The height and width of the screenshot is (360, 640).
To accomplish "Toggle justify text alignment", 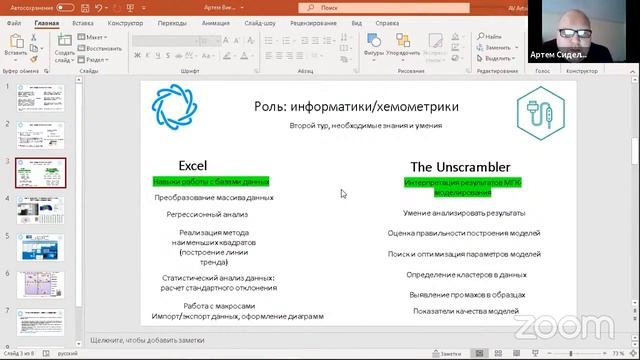I will click(x=300, y=56).
